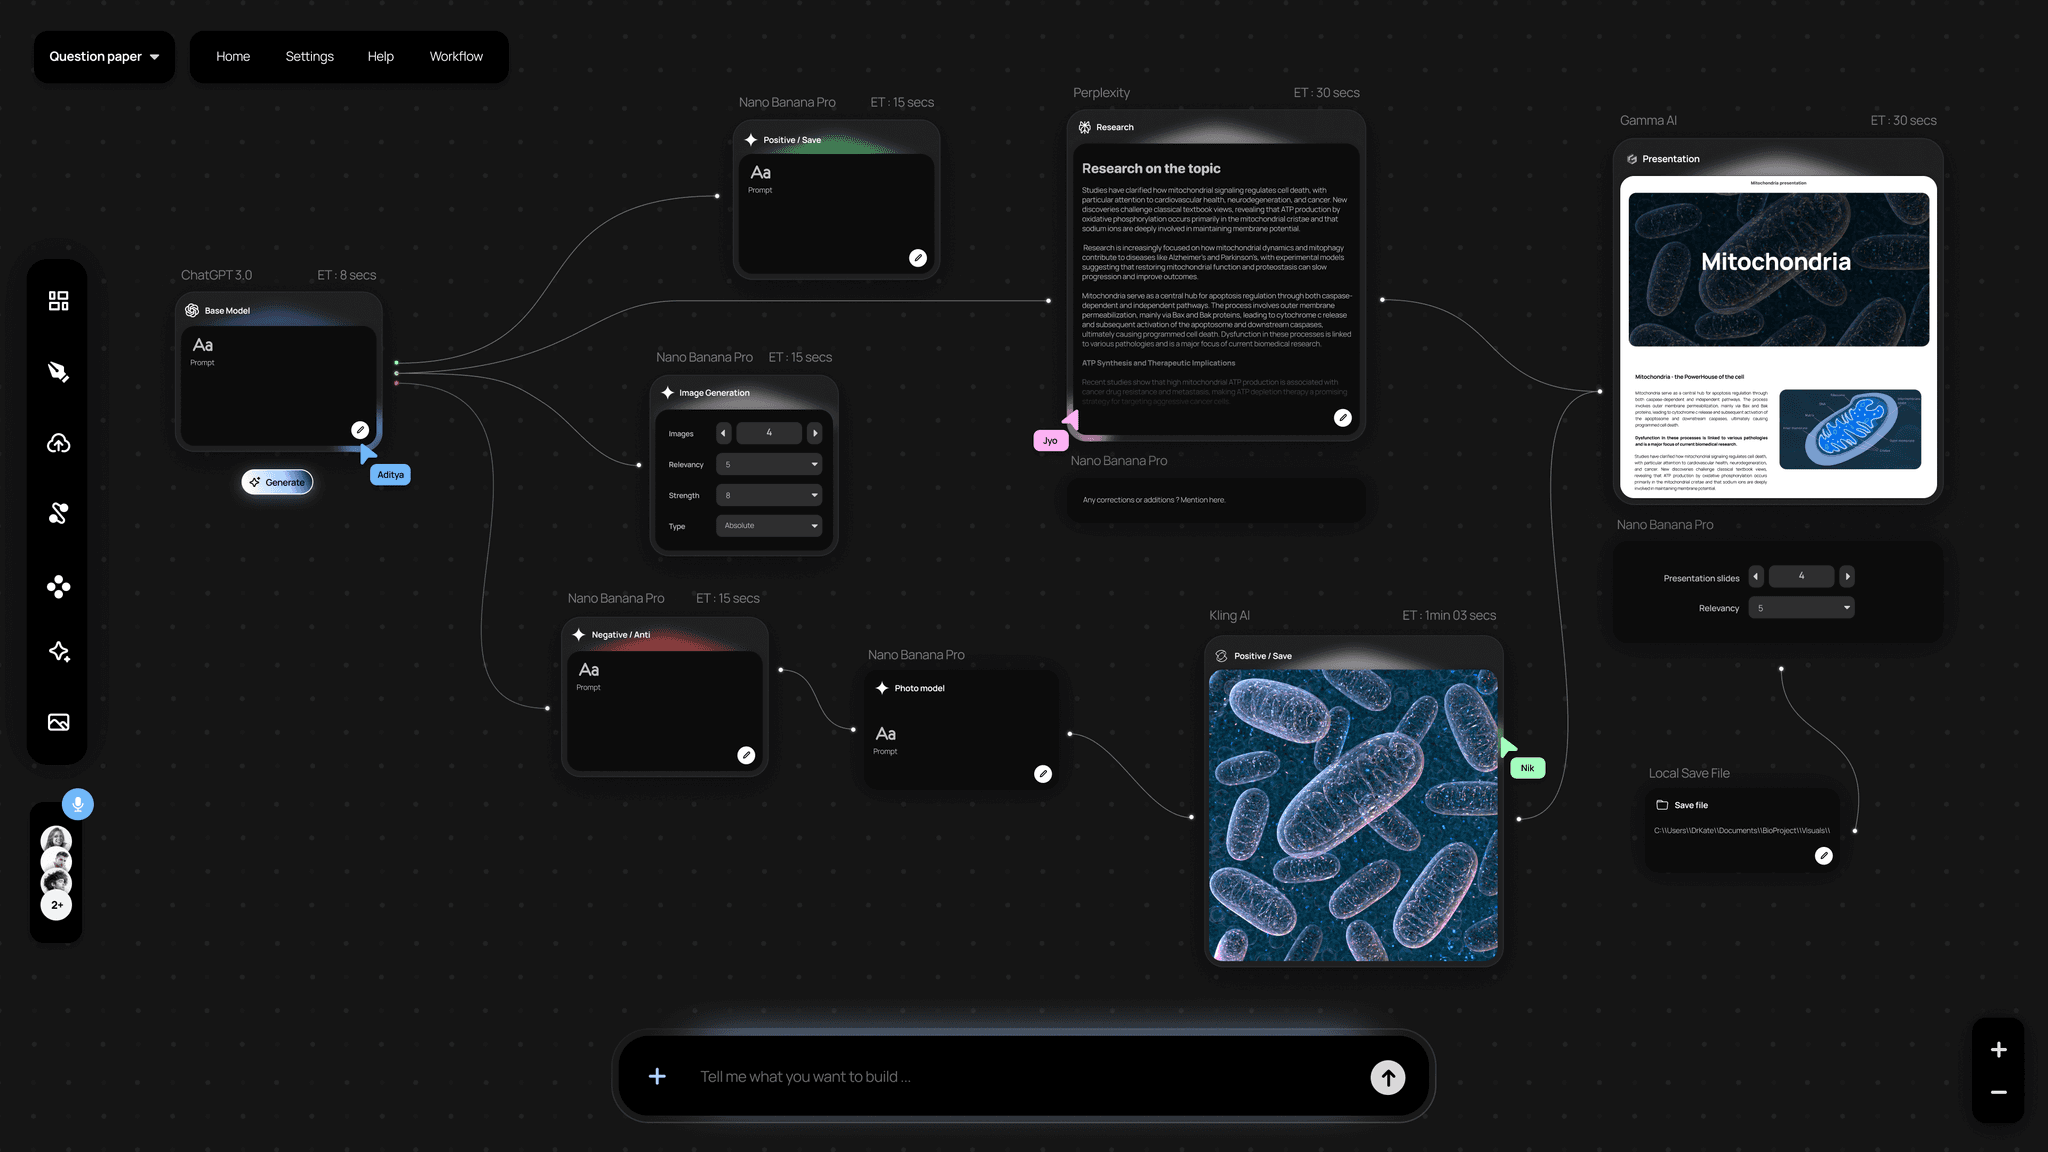Click the sparkle AI icon in sidebar
The height and width of the screenshot is (1152, 2048).
click(58, 652)
